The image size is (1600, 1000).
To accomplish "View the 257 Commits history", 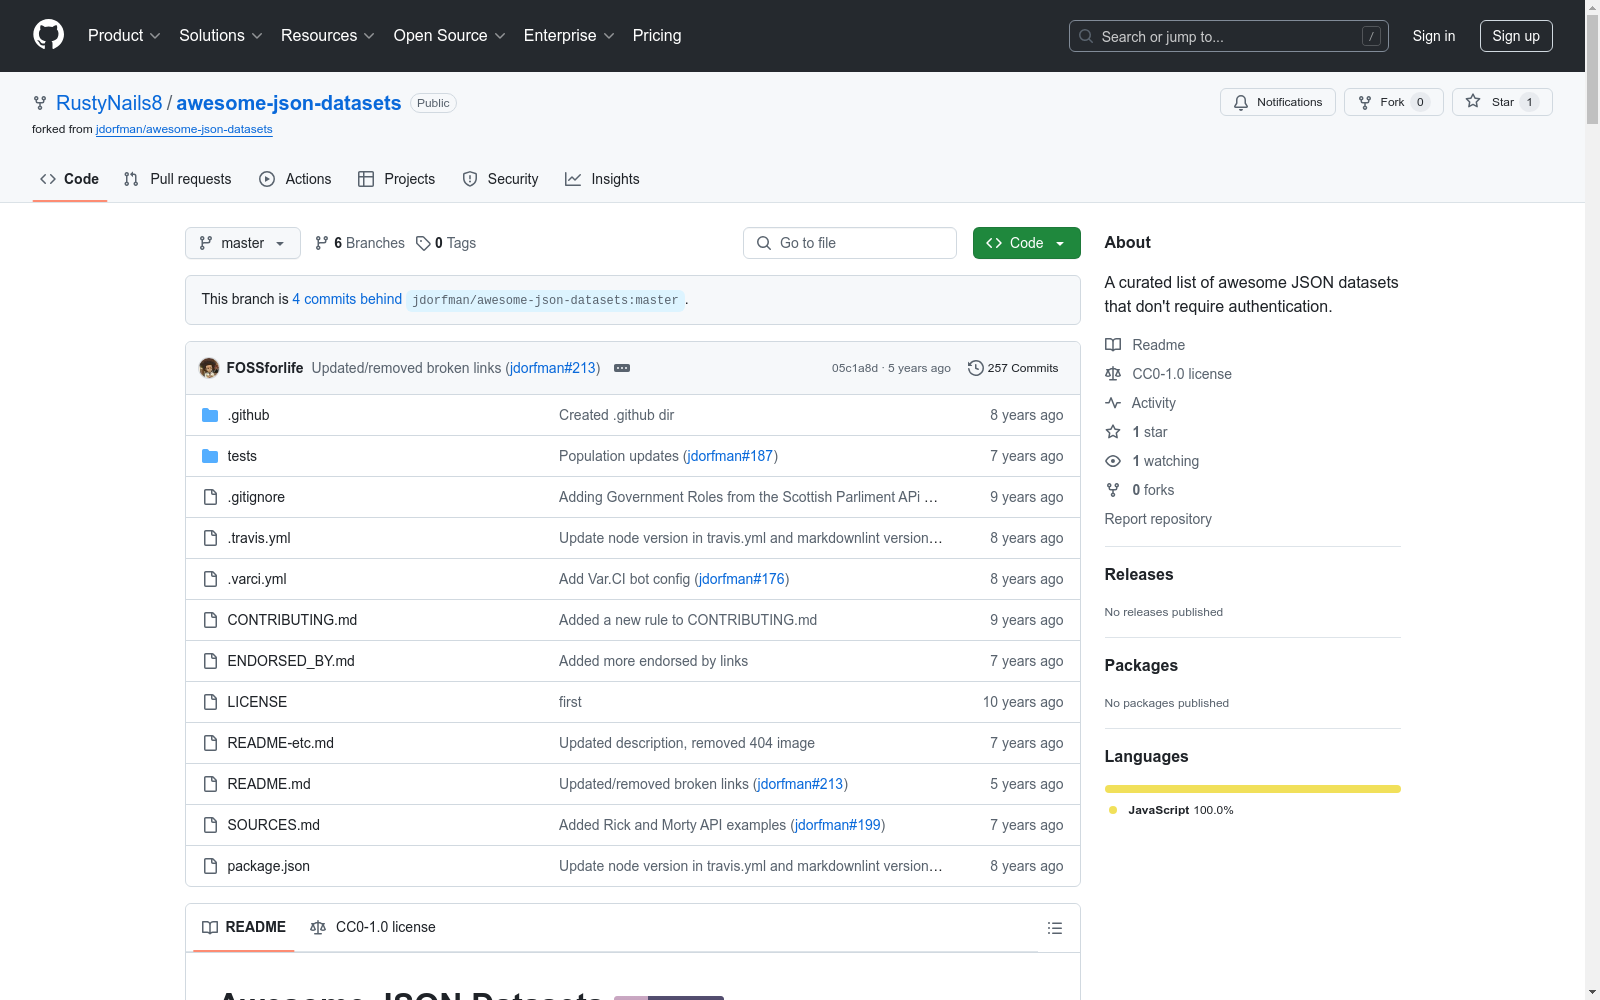I will click(x=1013, y=368).
